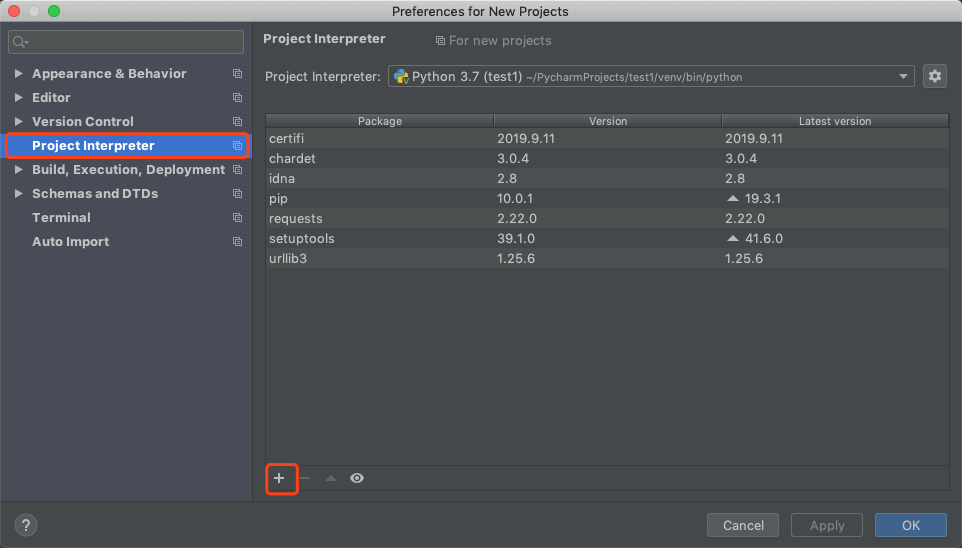This screenshot has width=962, height=548.
Task: Click the upgrade package arrow icon
Action: click(x=331, y=478)
